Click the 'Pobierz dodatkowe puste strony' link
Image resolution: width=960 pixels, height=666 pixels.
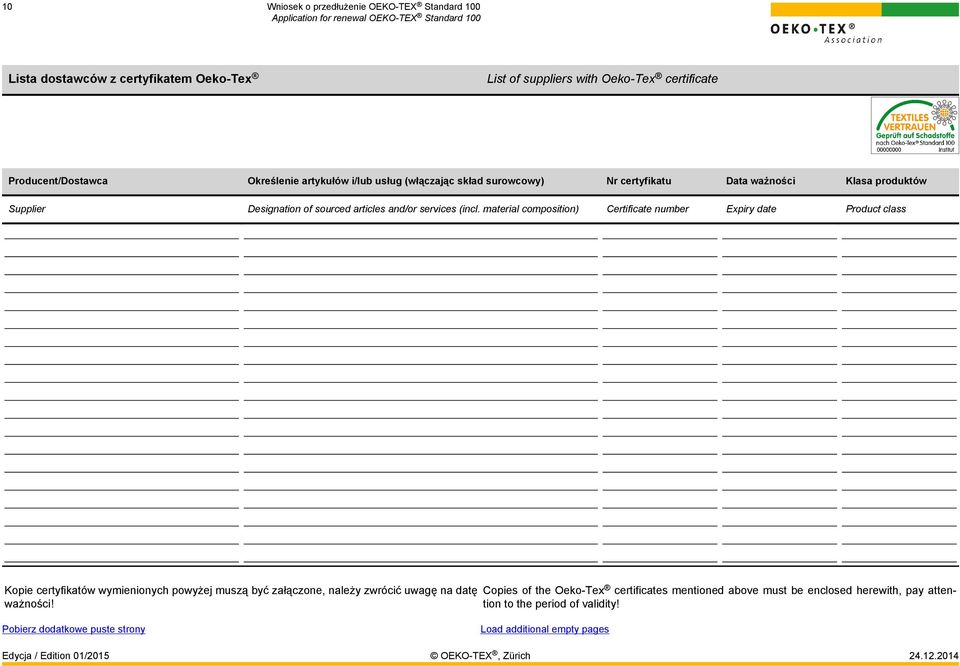pos(74,629)
